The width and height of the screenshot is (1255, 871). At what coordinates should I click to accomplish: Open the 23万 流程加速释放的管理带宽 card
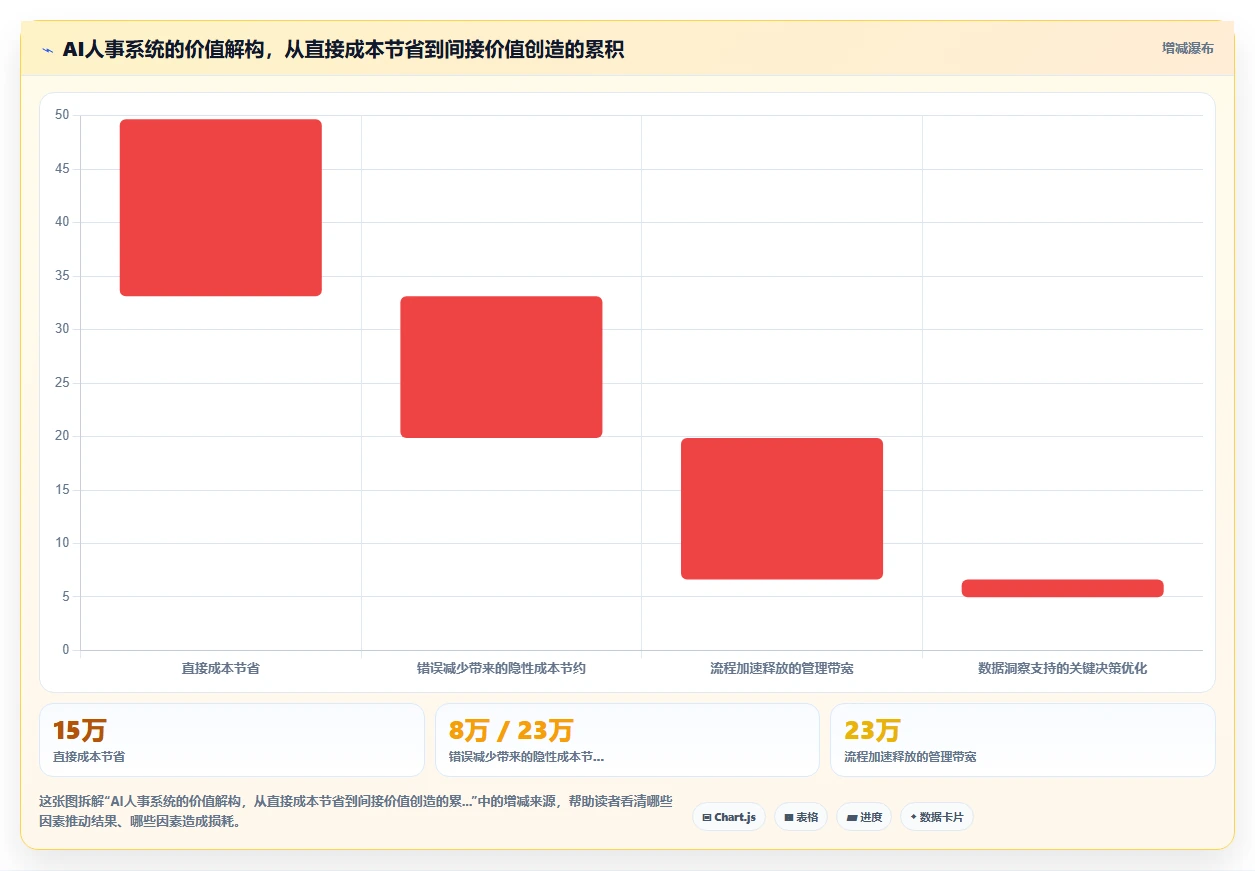(1023, 740)
